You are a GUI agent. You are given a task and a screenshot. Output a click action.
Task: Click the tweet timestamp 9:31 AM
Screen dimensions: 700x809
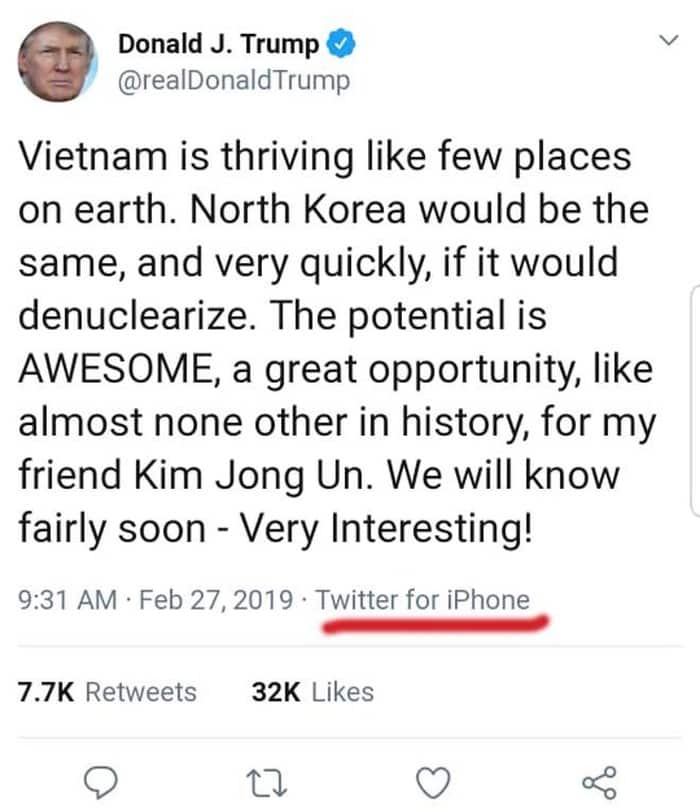tap(64, 600)
